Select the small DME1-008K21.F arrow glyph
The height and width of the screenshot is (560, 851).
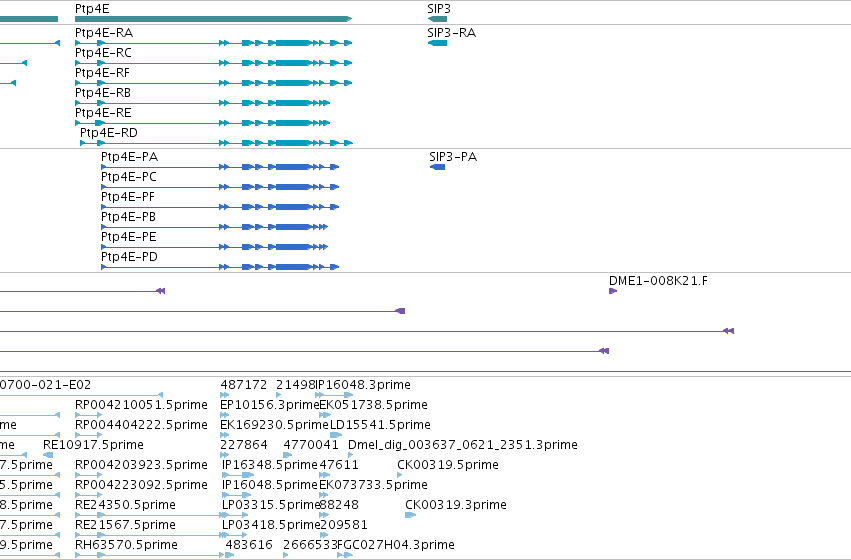point(613,291)
